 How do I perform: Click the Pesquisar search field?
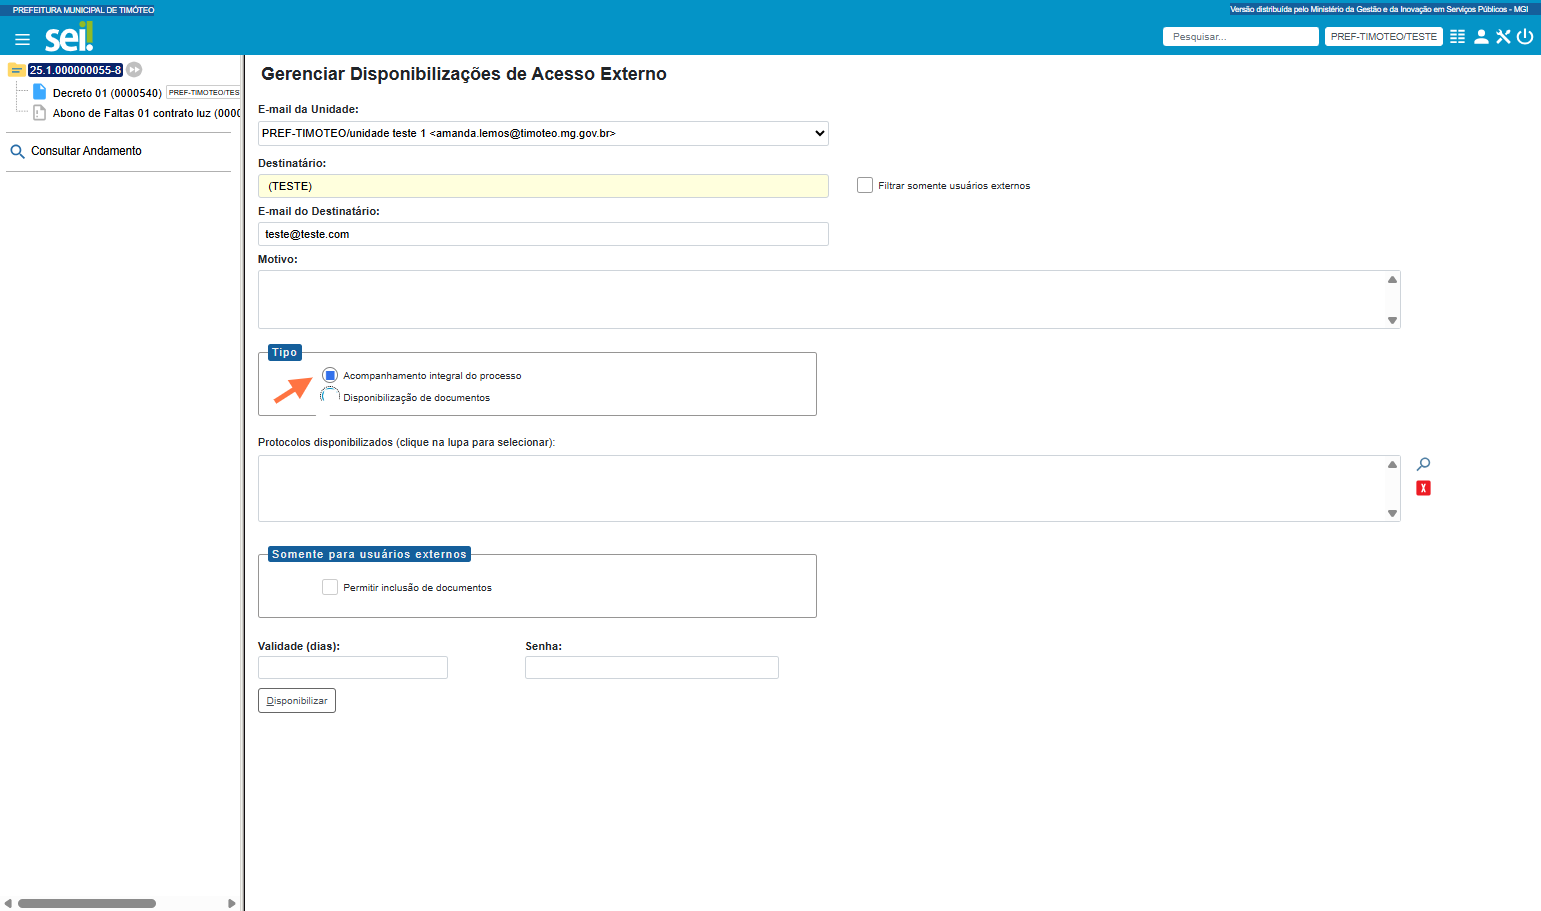pos(1240,36)
